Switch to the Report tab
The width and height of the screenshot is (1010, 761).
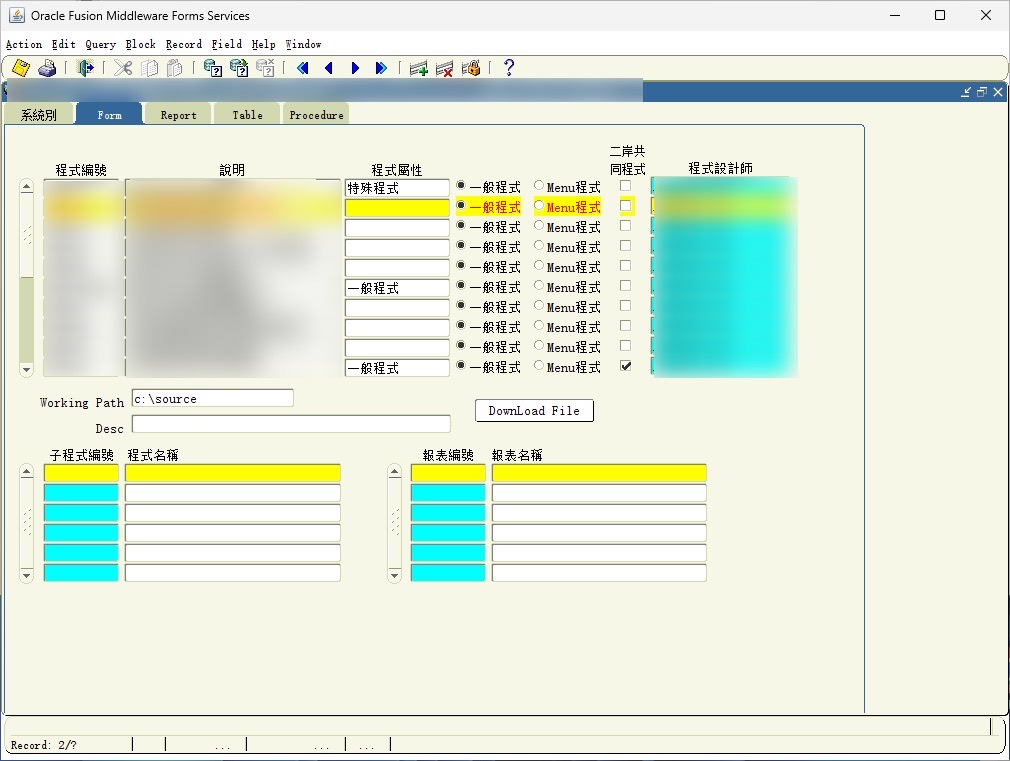pos(178,115)
